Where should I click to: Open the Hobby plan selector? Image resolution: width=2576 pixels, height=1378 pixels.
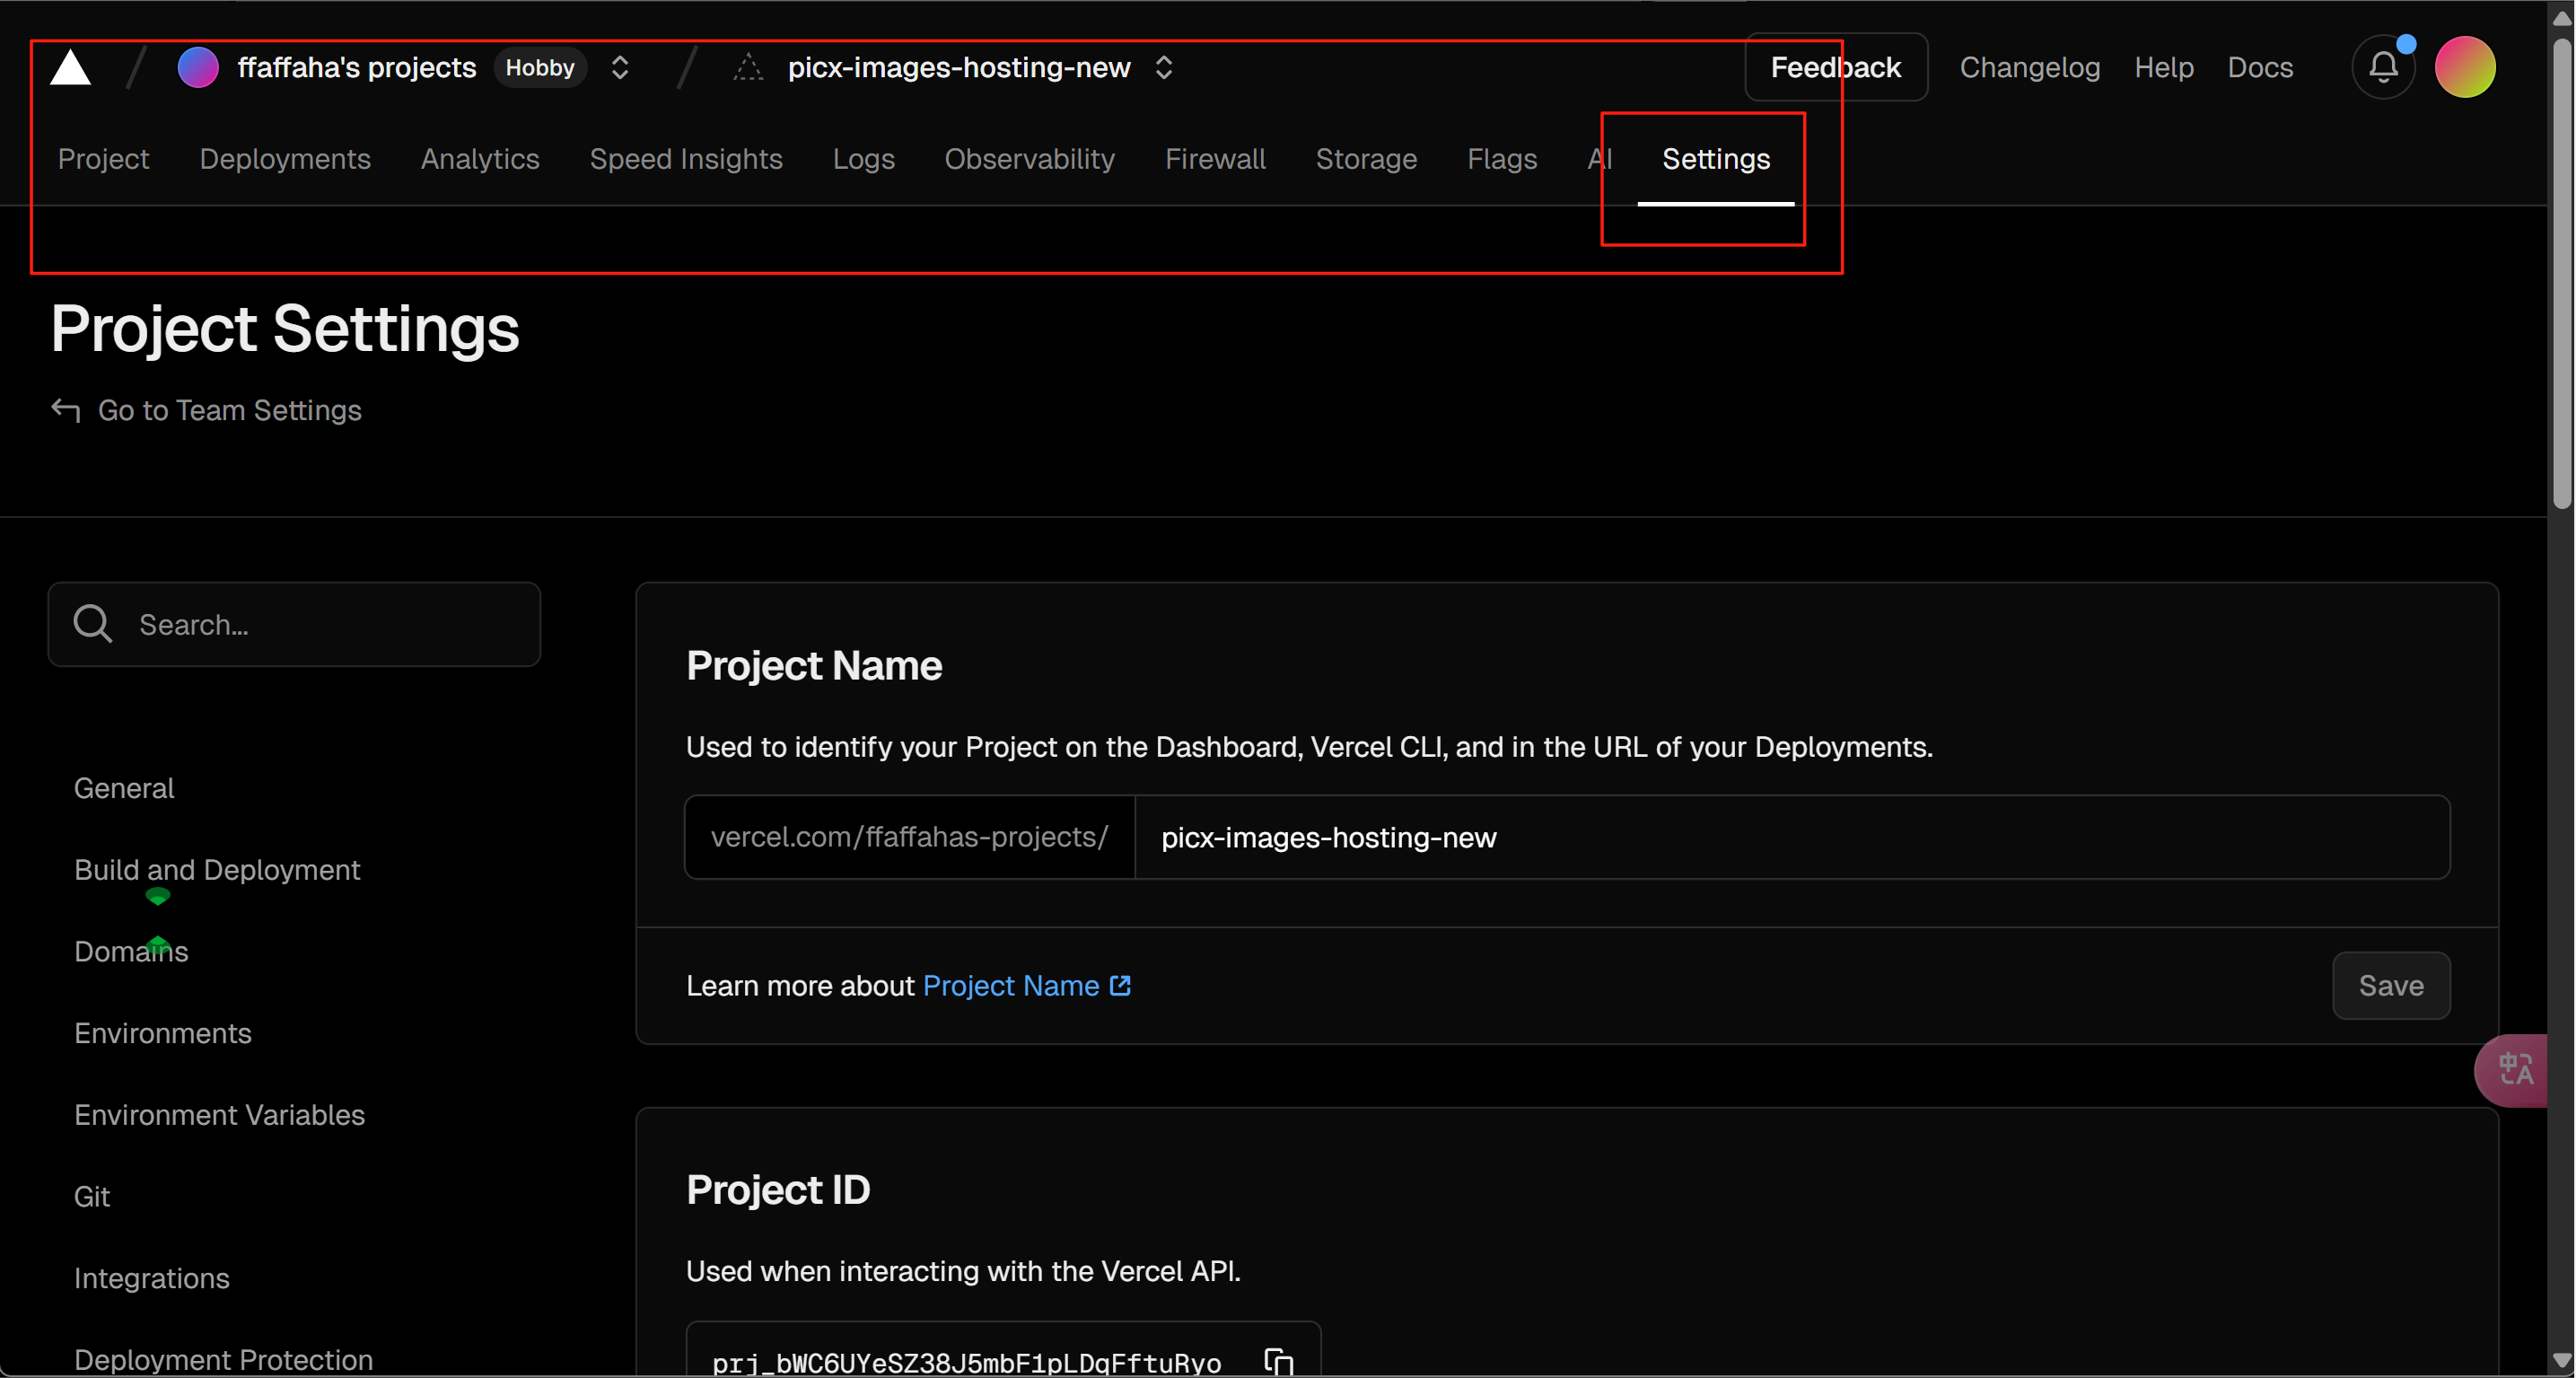540,67
